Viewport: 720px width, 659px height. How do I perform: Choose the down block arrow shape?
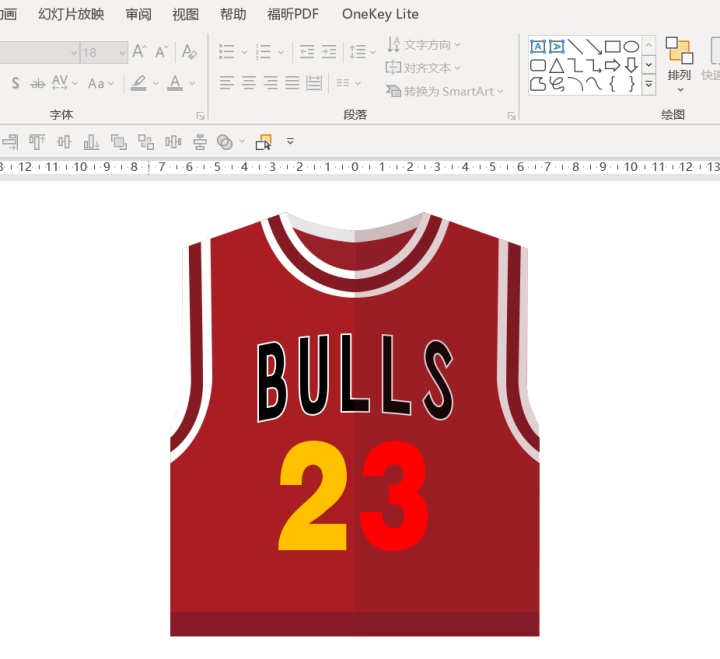click(x=631, y=65)
